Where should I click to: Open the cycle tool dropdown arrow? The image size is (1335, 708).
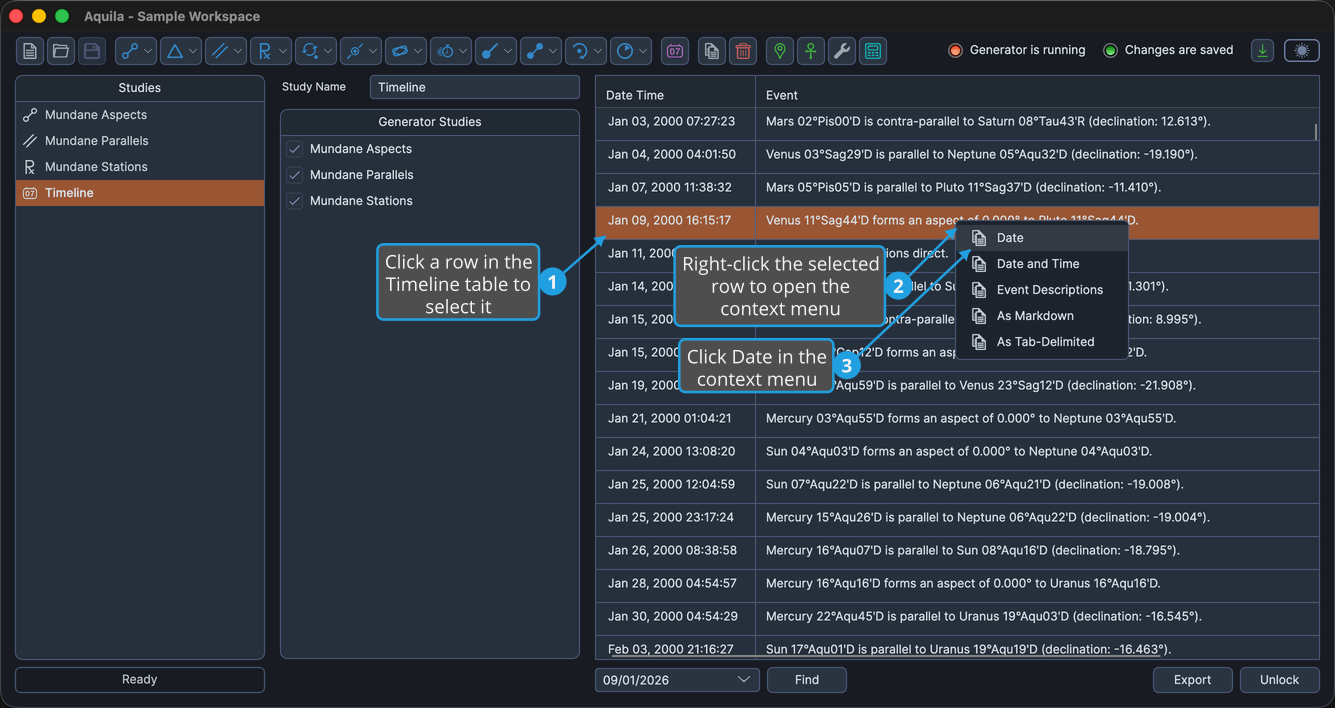pyautogui.click(x=328, y=51)
